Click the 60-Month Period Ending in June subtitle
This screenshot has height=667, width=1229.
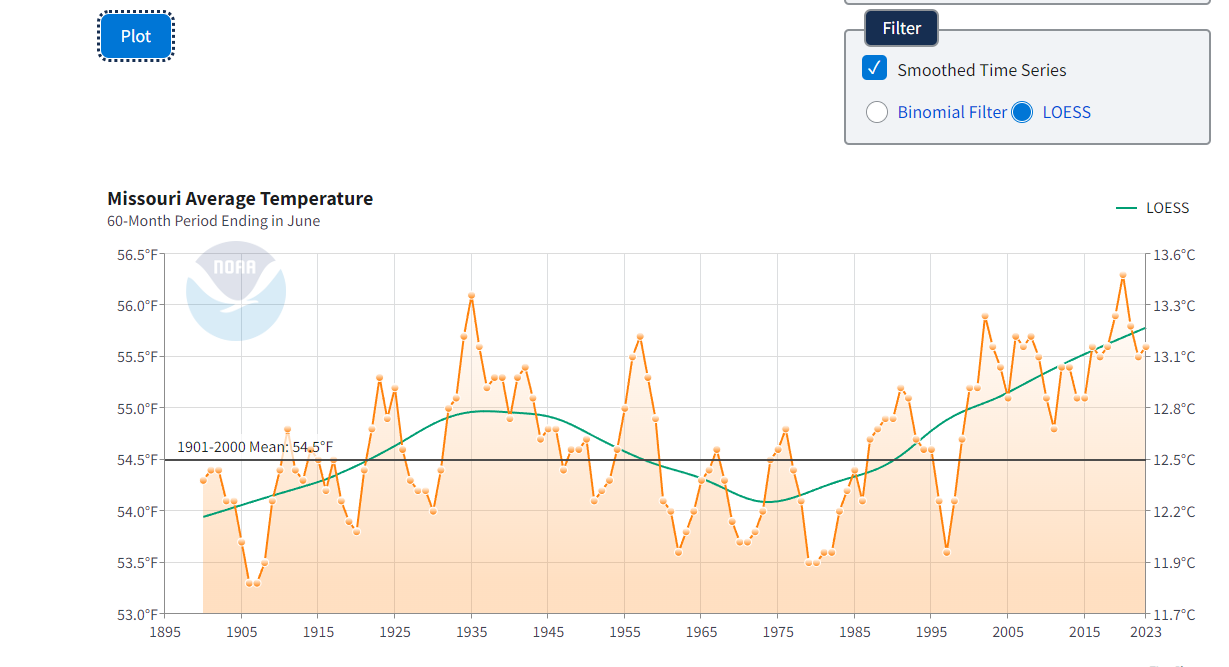[x=214, y=221]
